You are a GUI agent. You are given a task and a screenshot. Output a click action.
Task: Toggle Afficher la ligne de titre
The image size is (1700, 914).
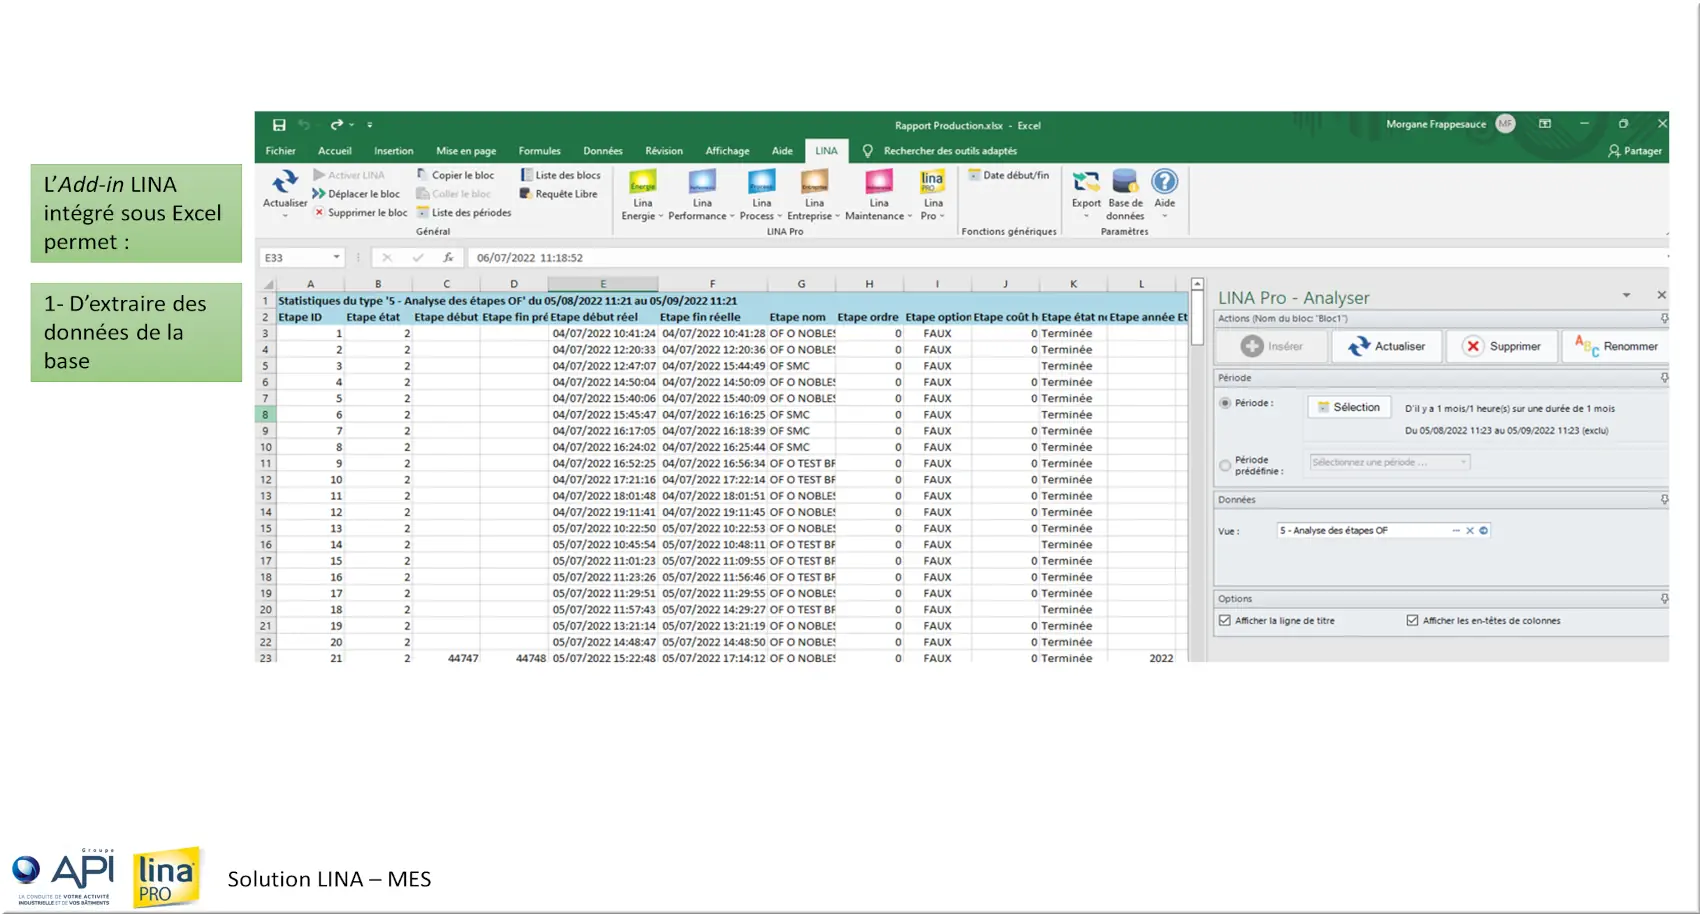coord(1225,621)
